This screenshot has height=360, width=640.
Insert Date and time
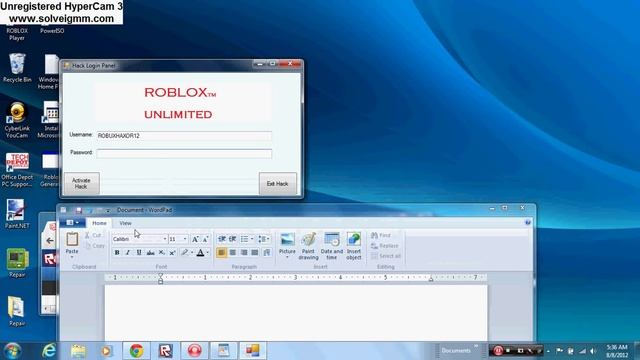tap(332, 246)
